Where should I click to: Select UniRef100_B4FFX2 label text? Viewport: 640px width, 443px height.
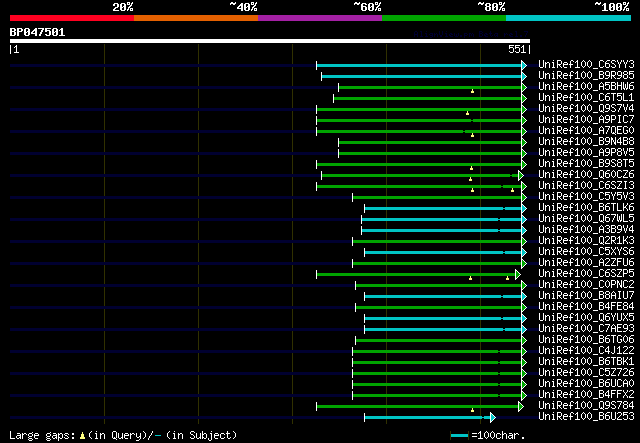(x=586, y=395)
